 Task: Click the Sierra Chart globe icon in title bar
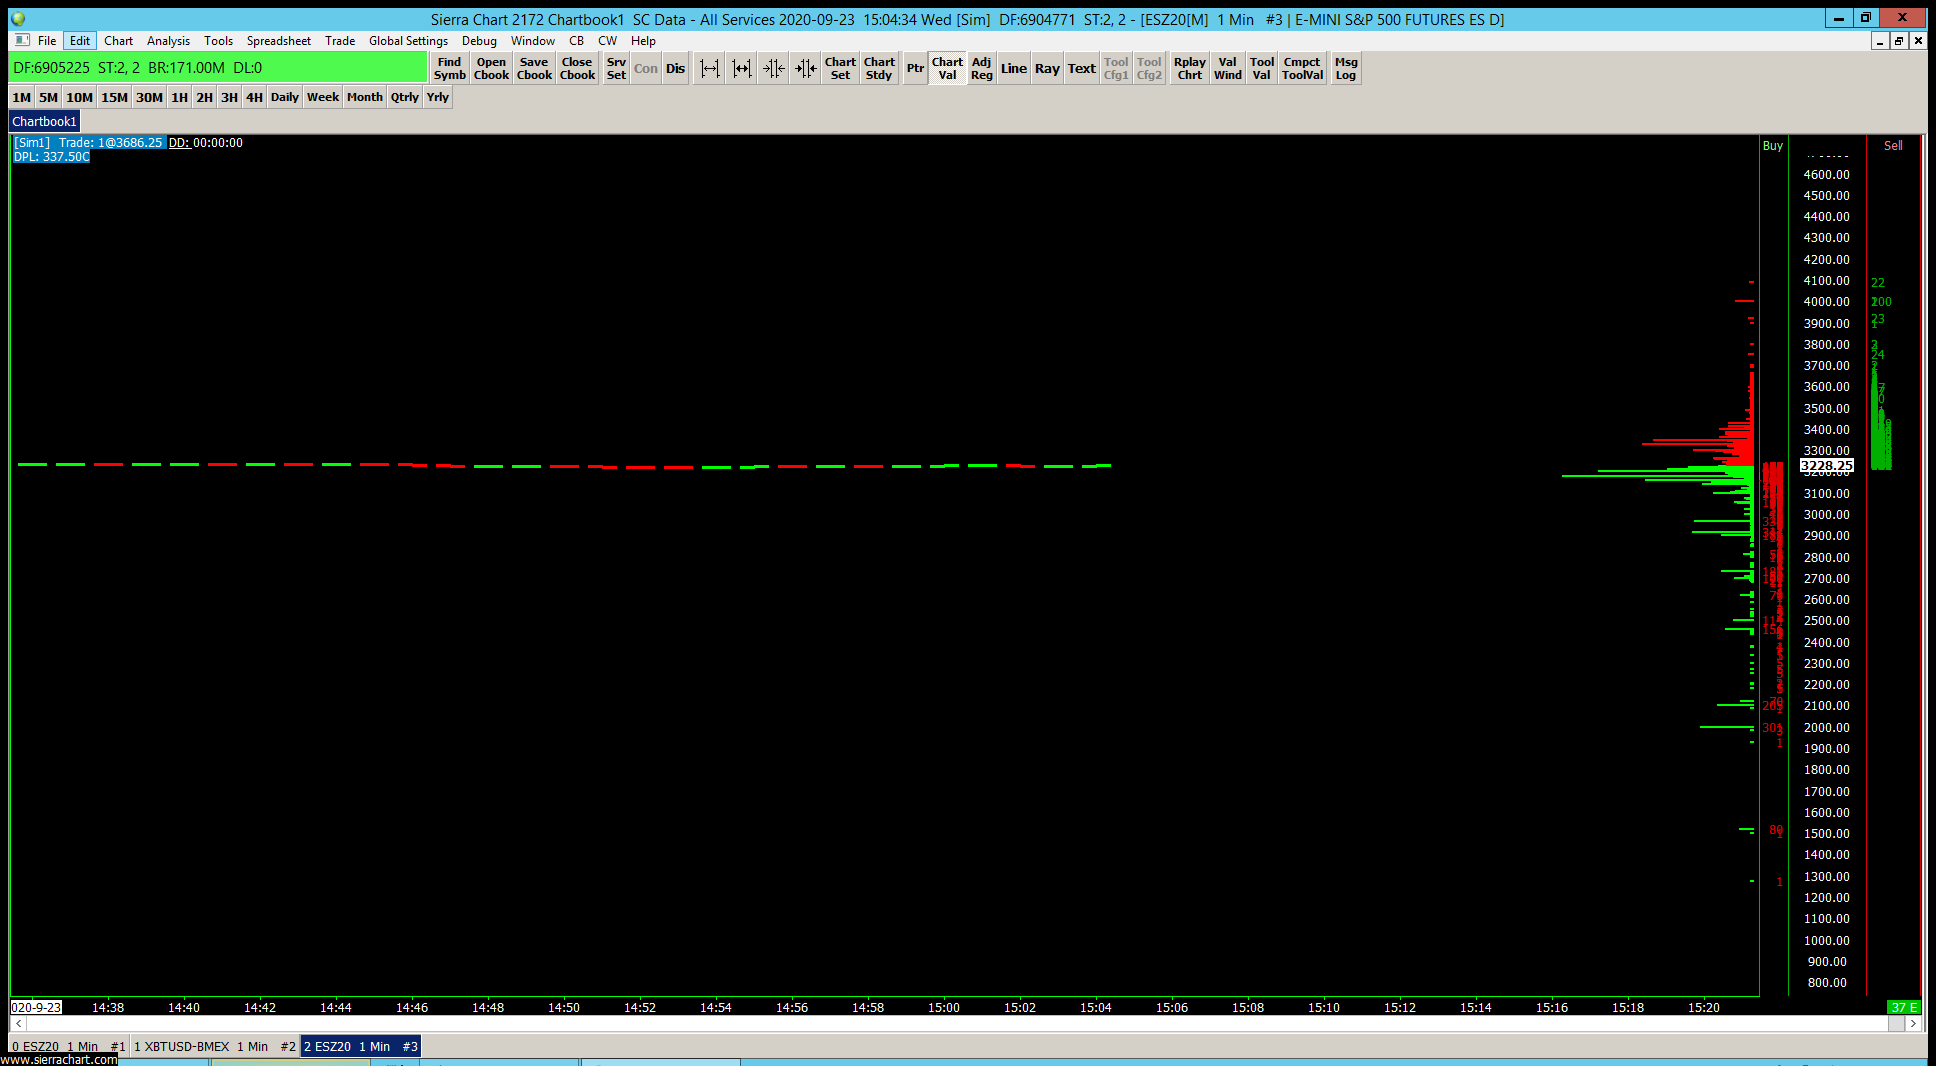18,19
